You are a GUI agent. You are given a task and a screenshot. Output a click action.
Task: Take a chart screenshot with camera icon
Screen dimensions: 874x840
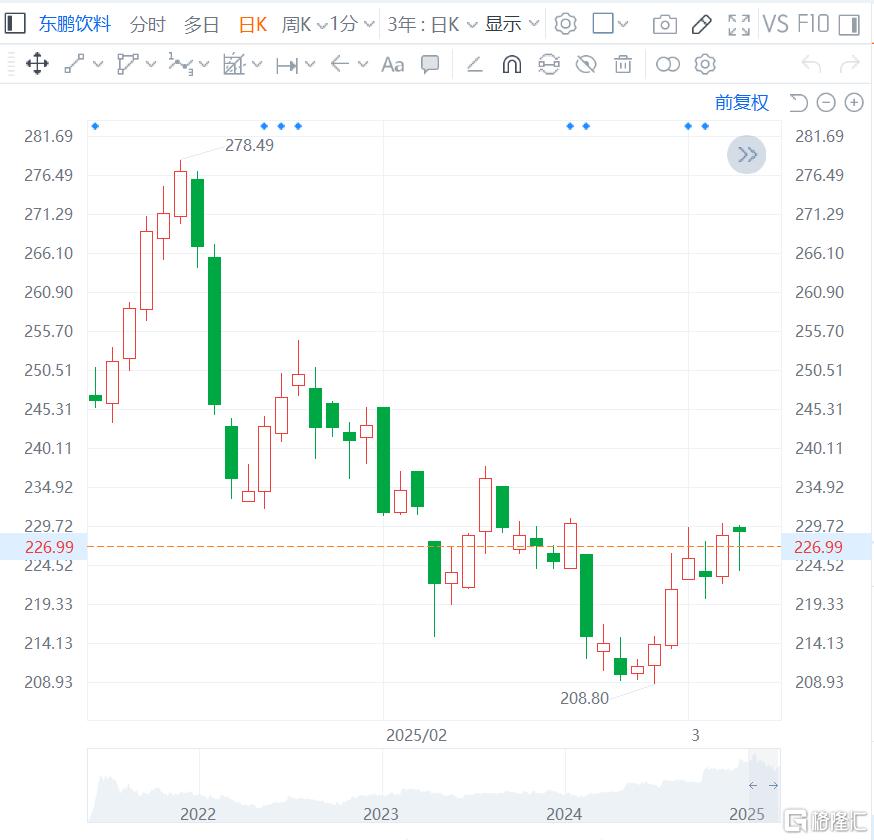point(664,24)
